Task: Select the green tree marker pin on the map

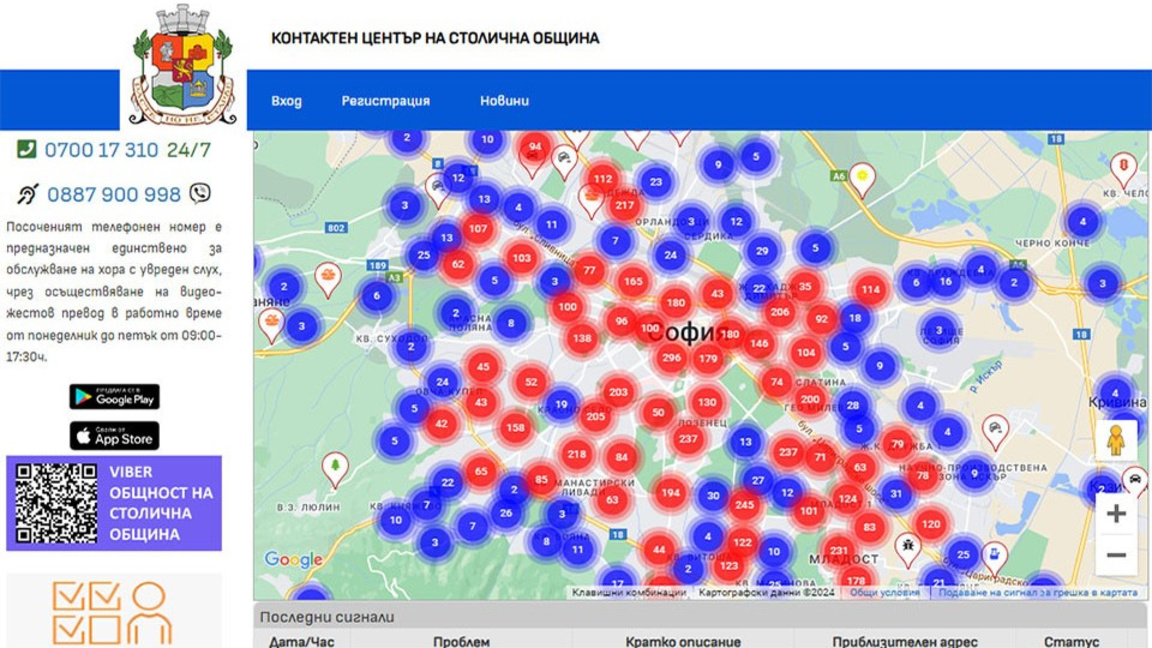Action: 335,465
